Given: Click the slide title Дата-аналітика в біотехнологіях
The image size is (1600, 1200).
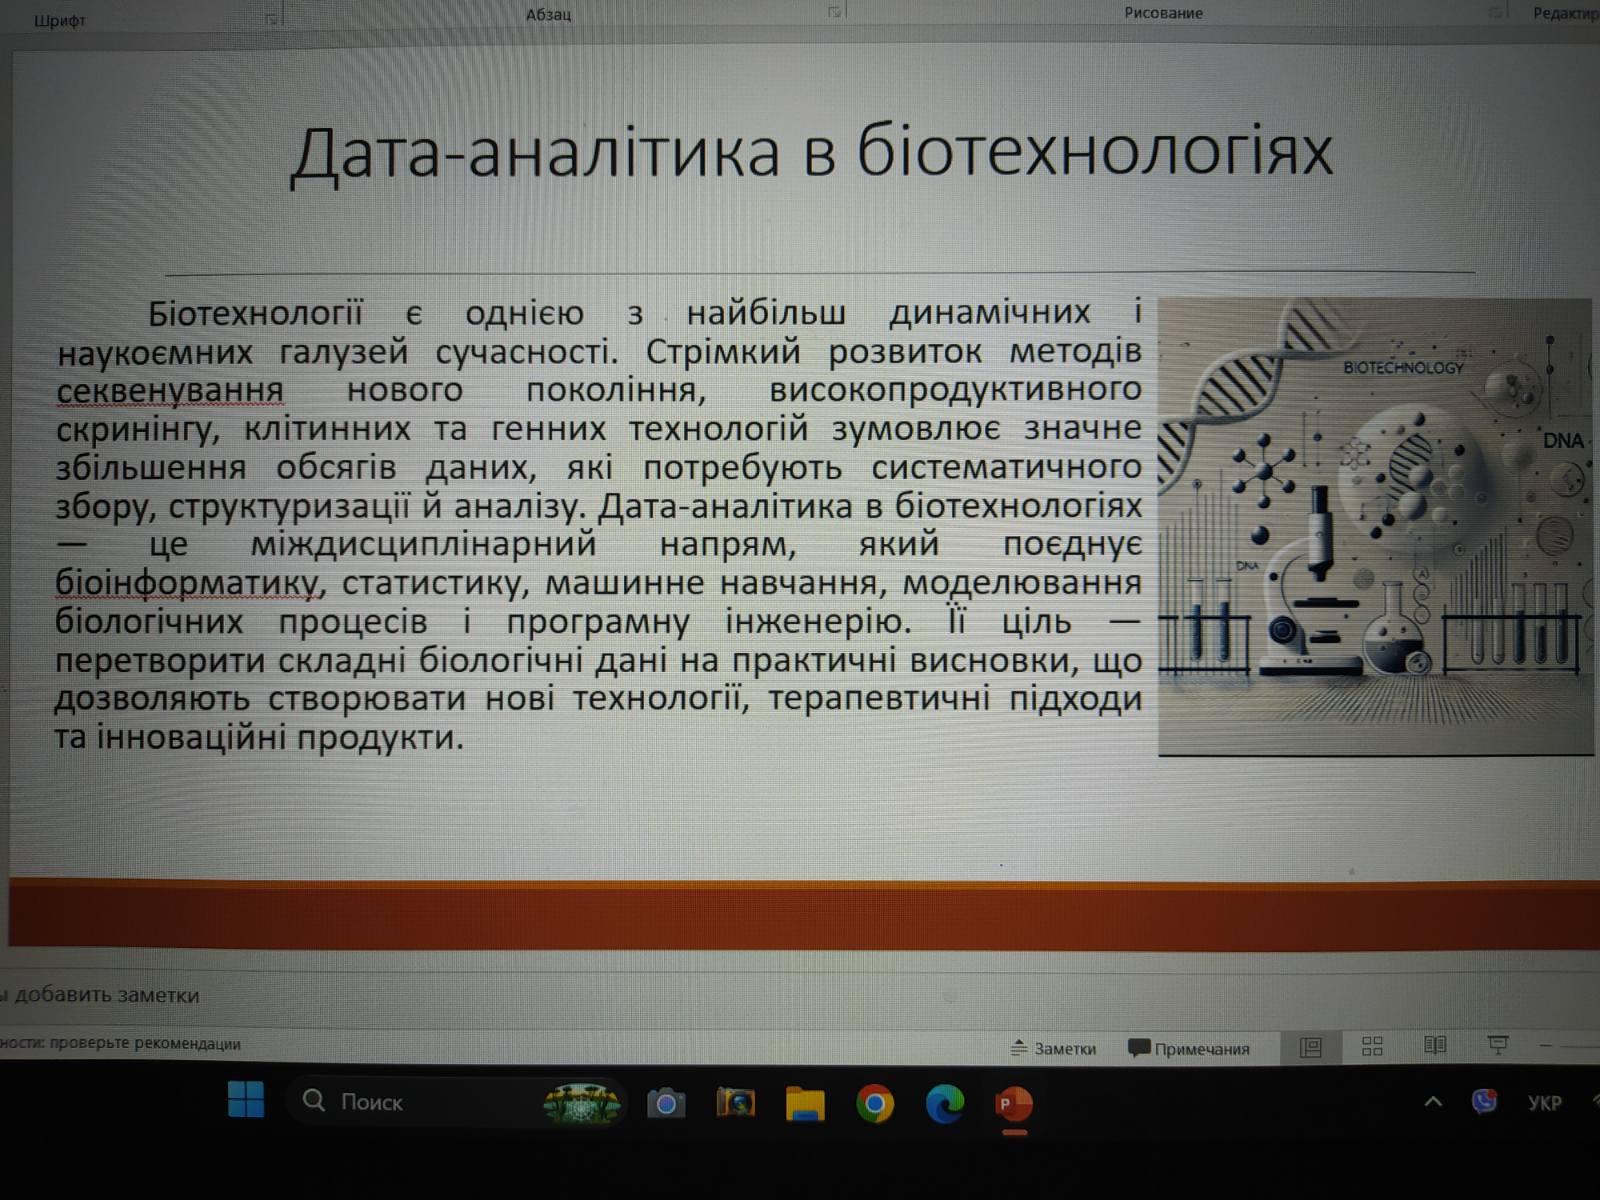Looking at the screenshot, I should tap(811, 152).
